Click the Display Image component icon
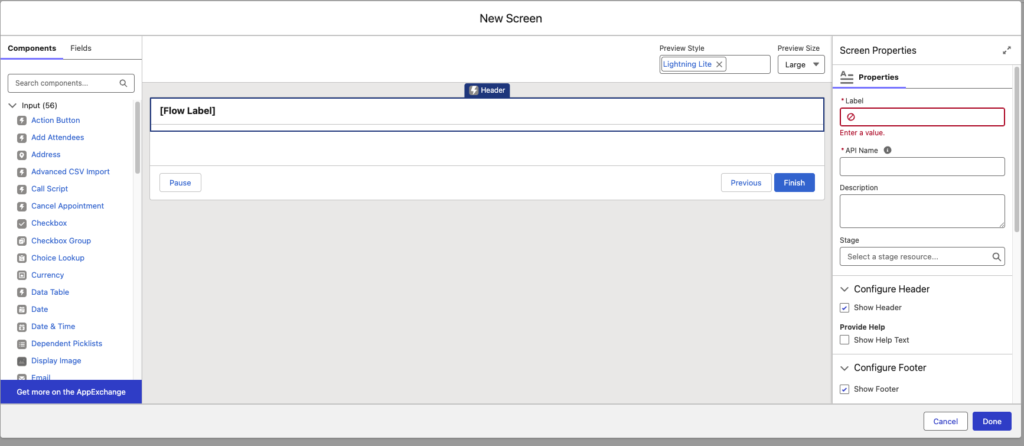Screen dimensions: 1024x446 pos(22,361)
